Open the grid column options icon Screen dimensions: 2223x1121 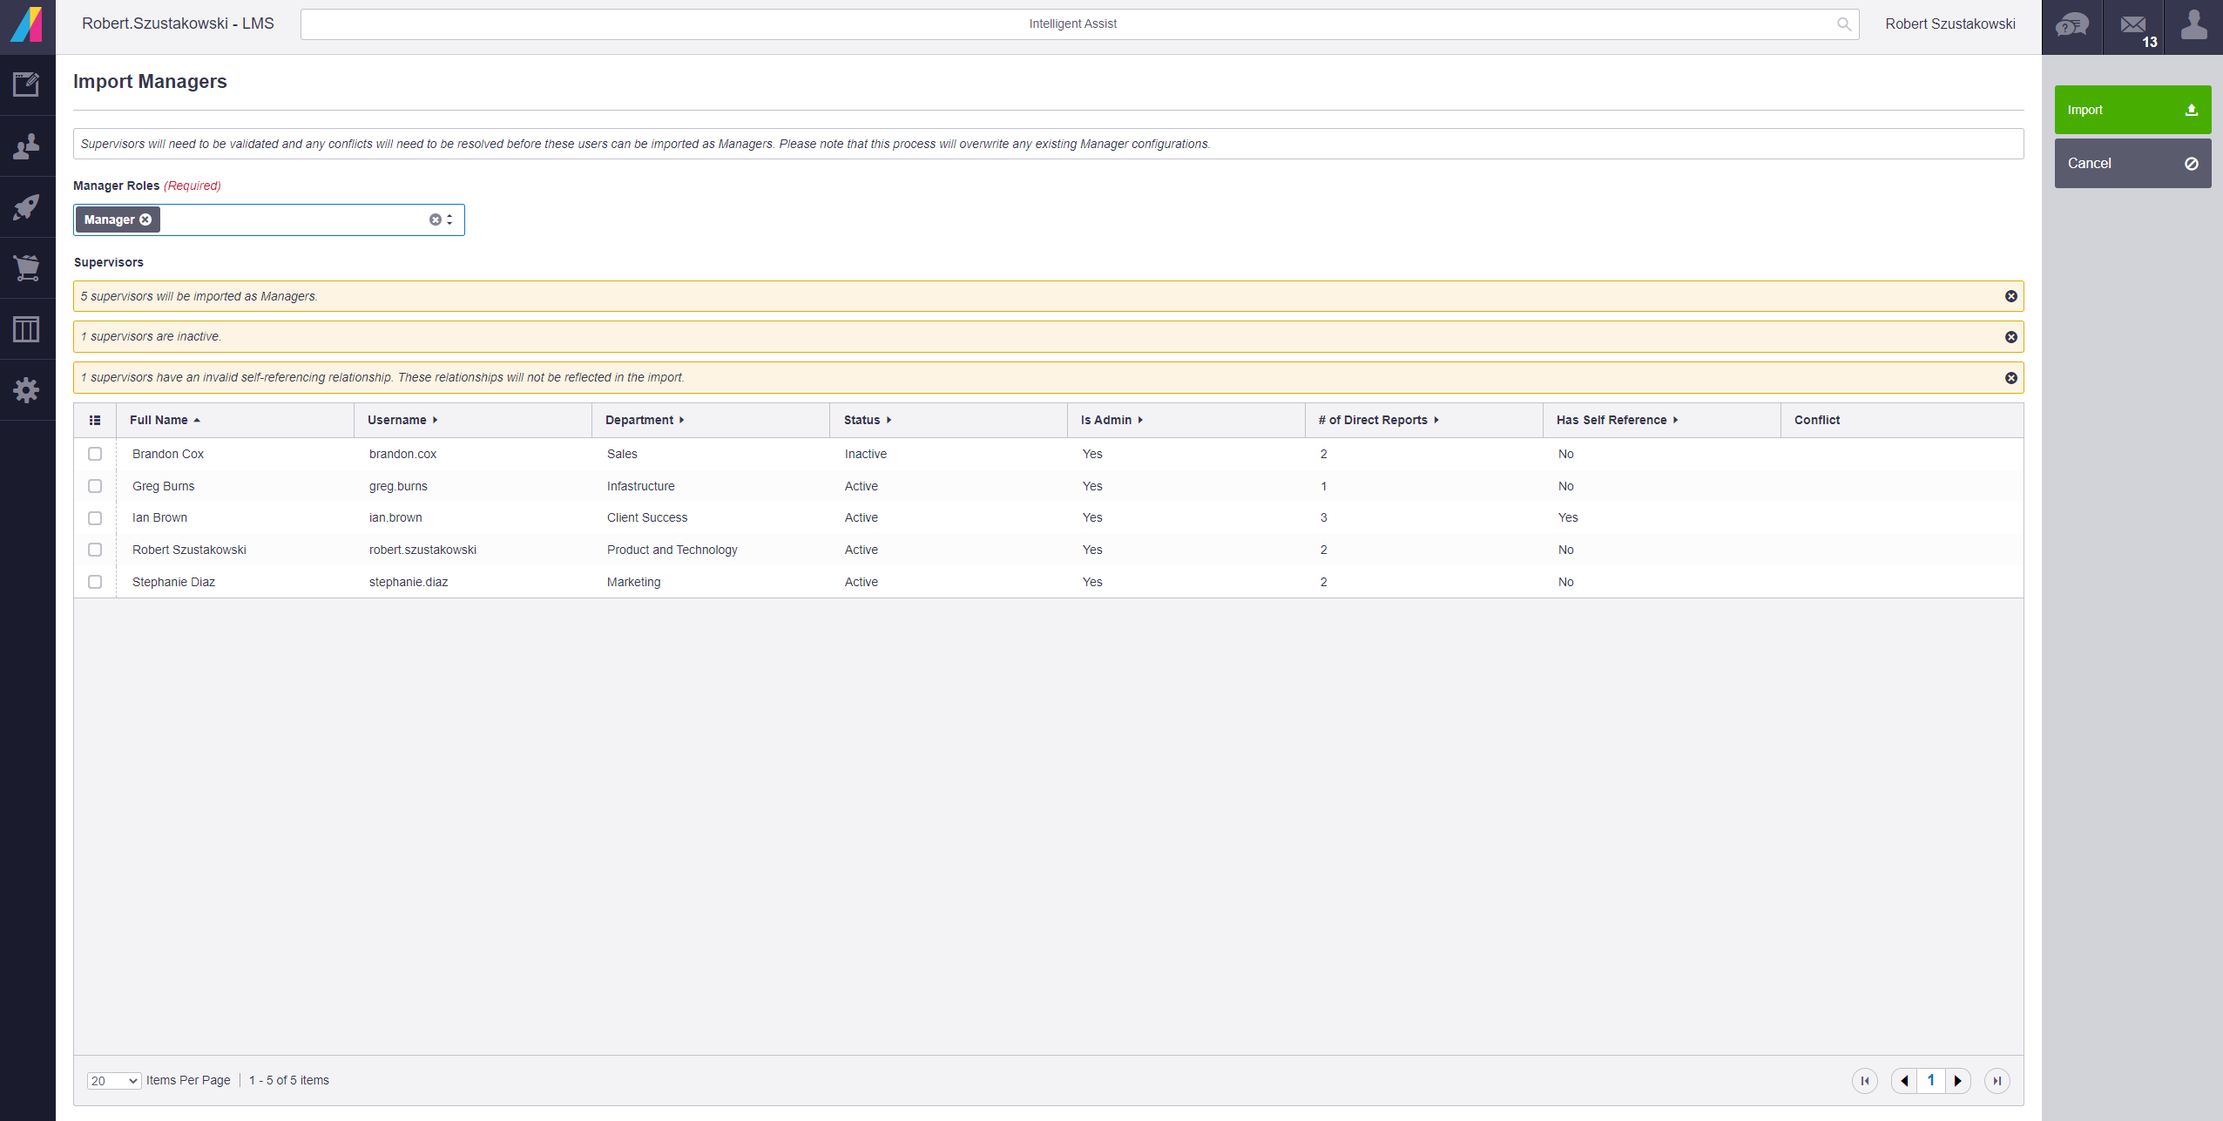[95, 421]
